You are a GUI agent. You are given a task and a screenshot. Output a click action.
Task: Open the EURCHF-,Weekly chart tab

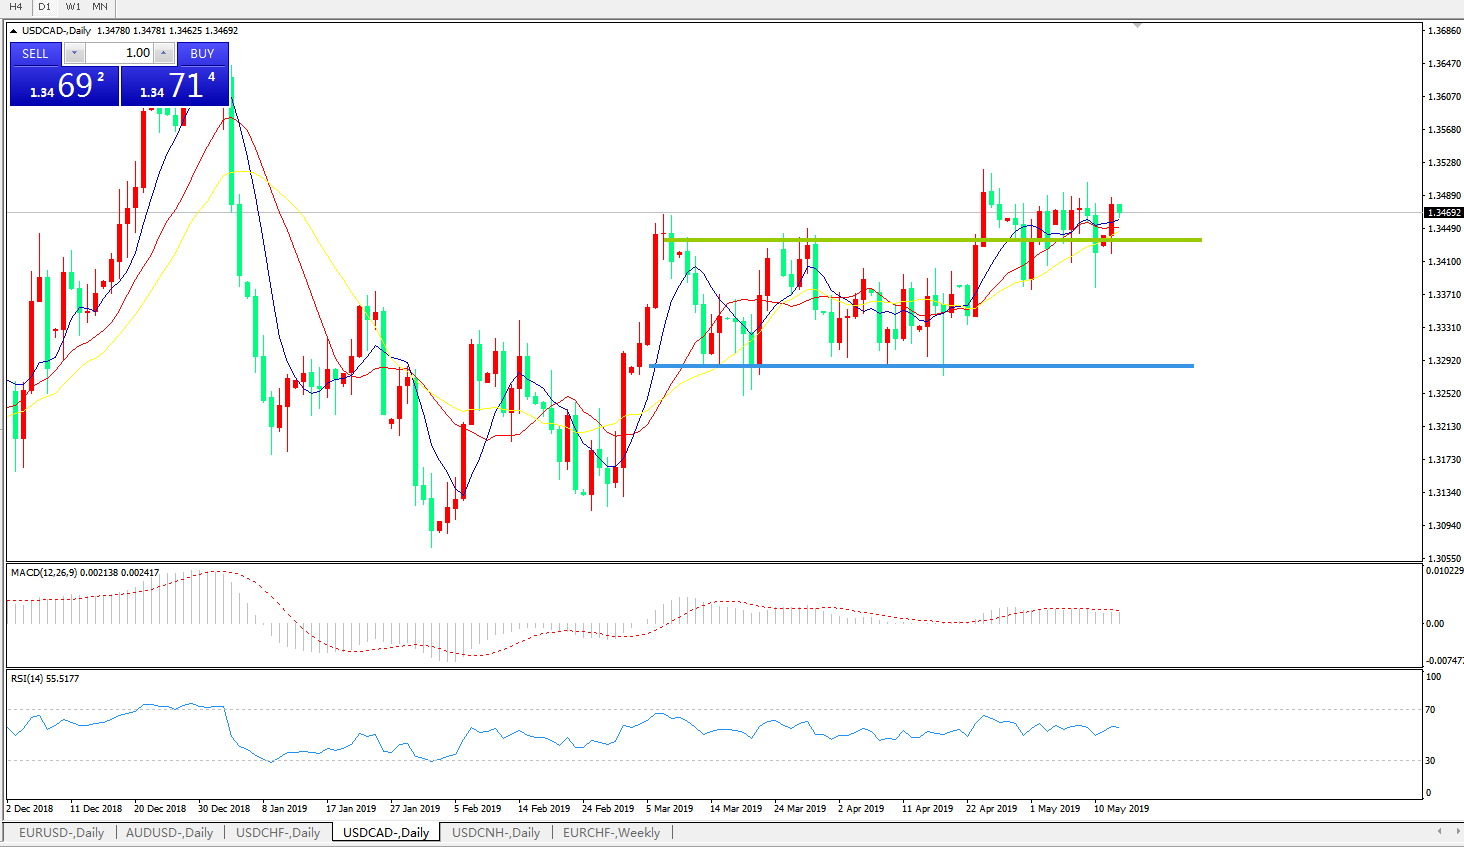point(611,832)
